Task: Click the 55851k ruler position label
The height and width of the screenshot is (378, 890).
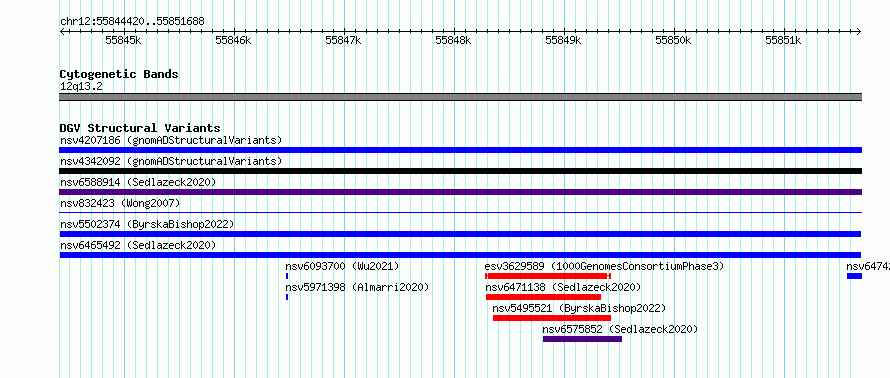Action: [x=784, y=40]
